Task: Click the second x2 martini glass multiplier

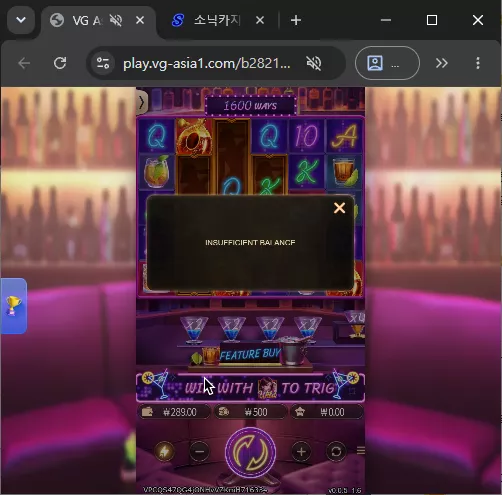Action: [x=232, y=329]
